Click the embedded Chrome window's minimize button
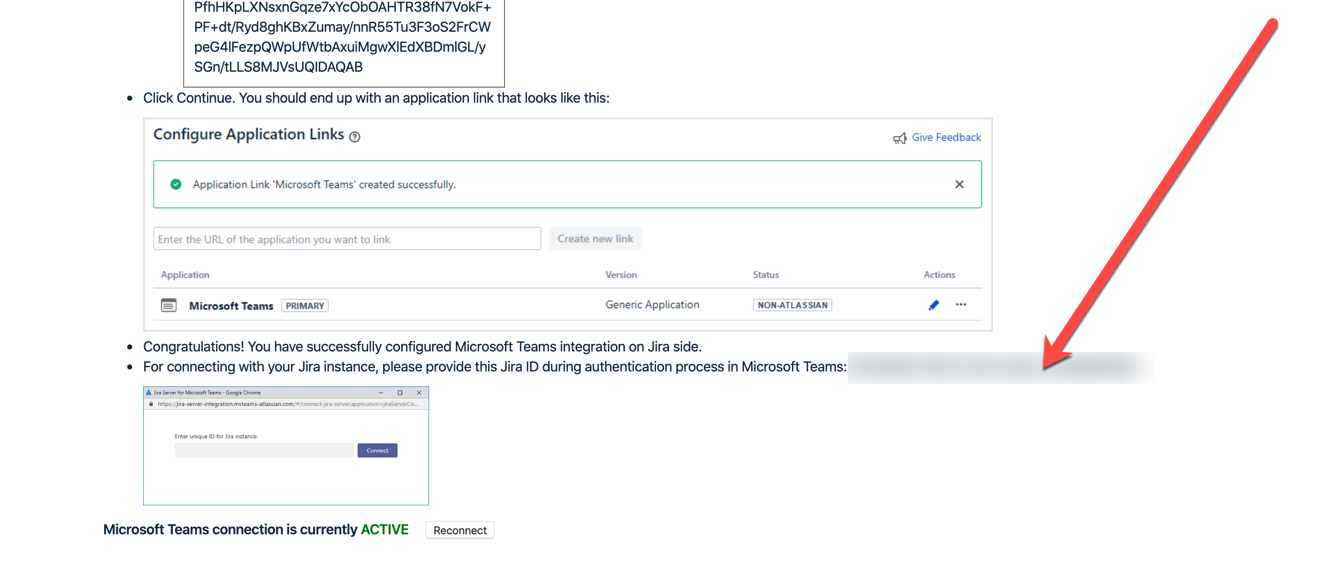Screen dimensions: 1317x569 [x=381, y=393]
